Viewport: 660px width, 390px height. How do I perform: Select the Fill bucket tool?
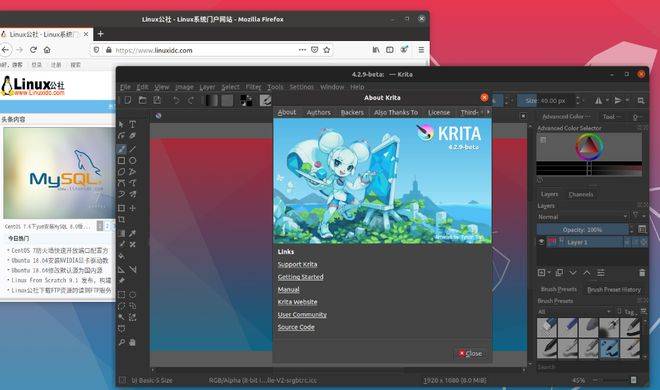121,256
